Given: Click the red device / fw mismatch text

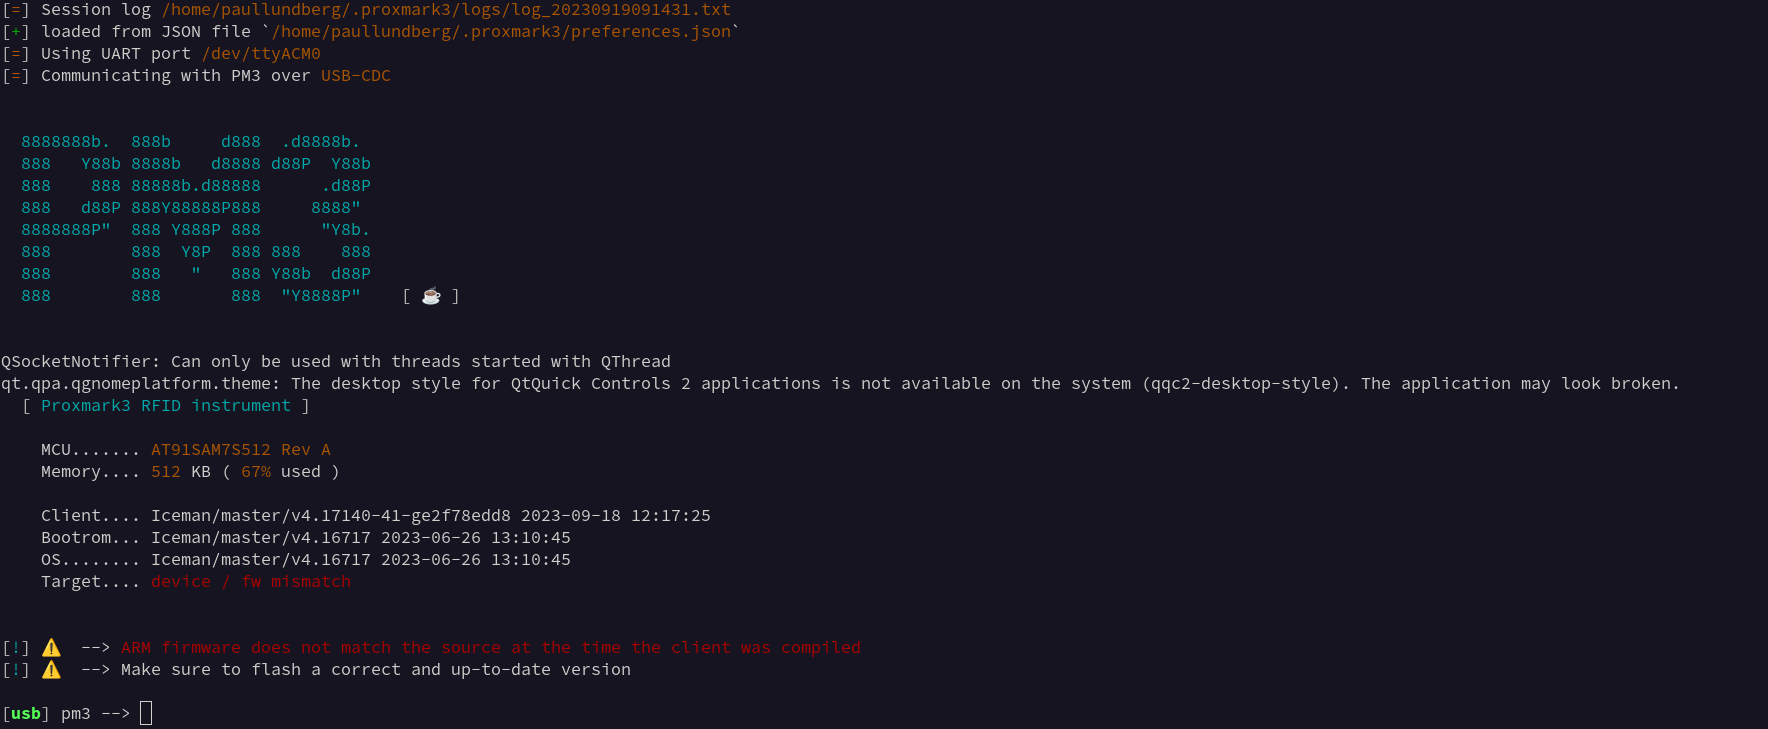Looking at the screenshot, I should click(x=251, y=582).
